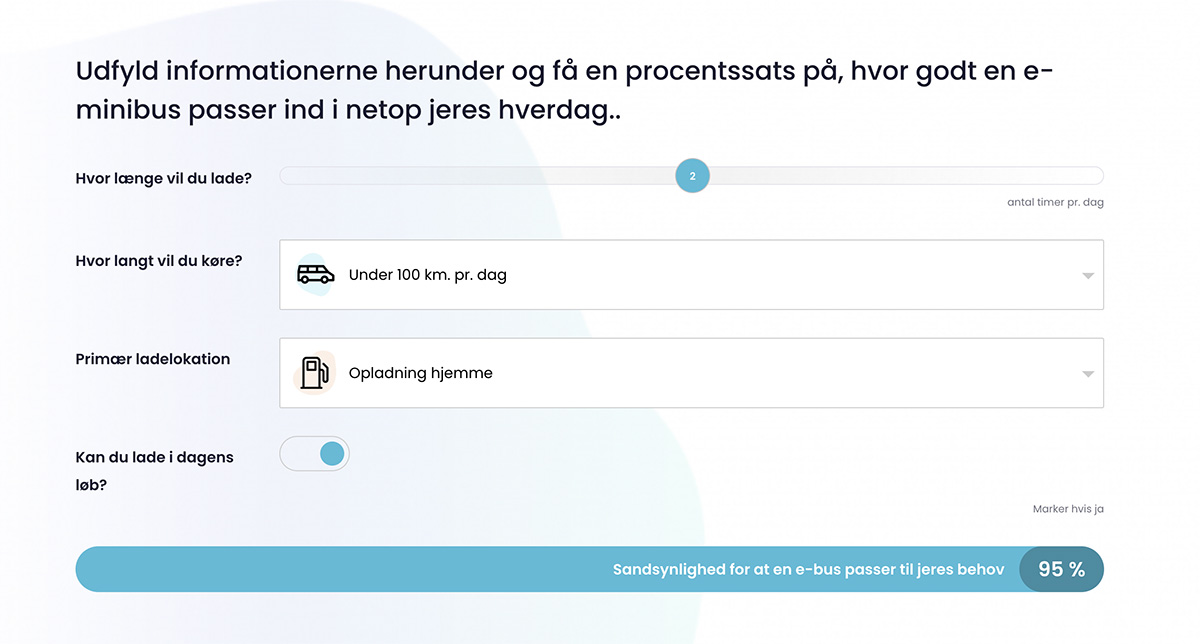
Task: Open the driving distance dropdown arrow
Action: click(1088, 276)
